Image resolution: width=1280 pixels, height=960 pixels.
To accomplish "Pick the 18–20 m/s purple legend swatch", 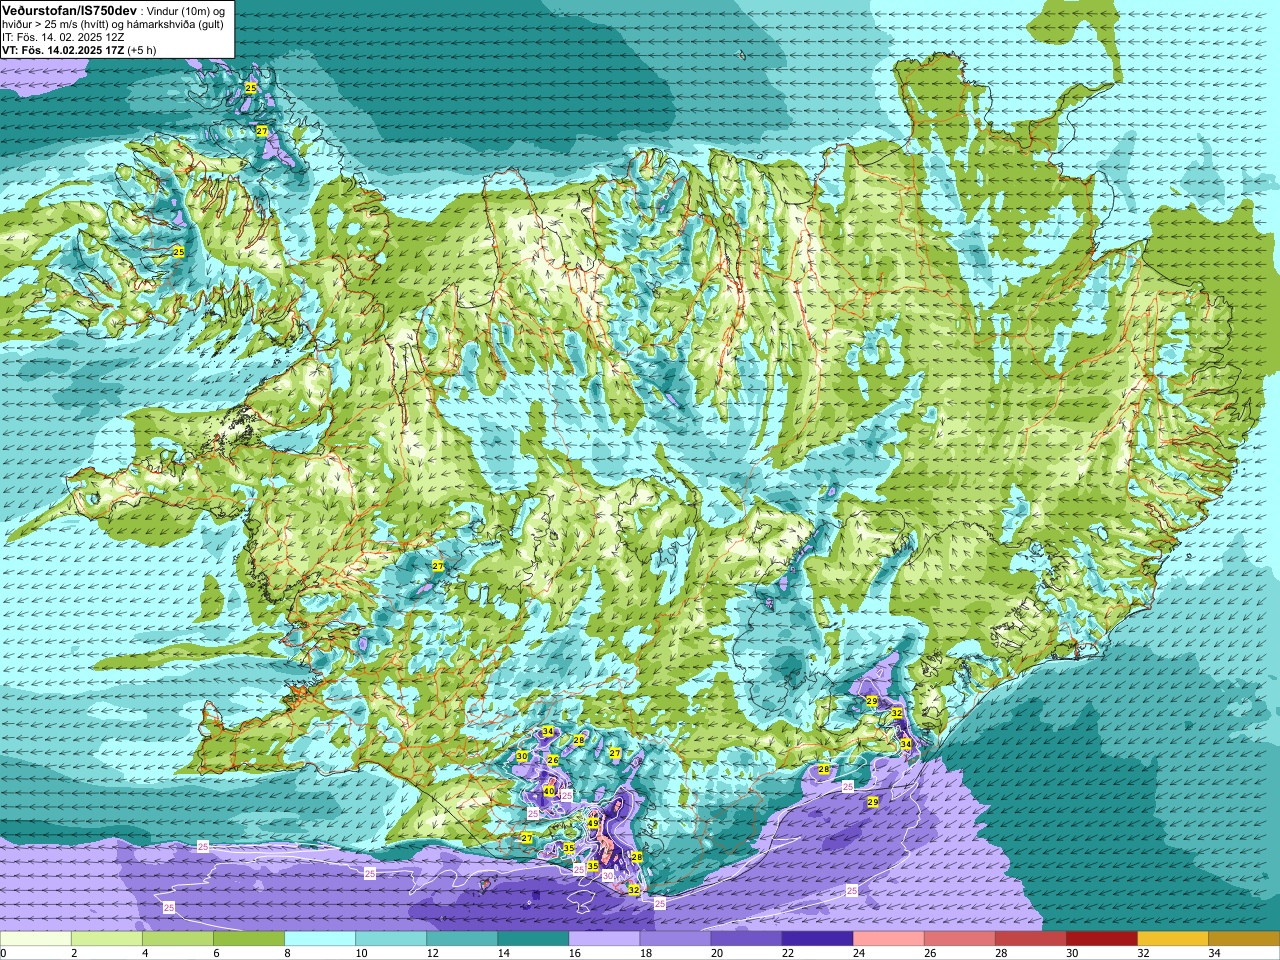I will [675, 939].
